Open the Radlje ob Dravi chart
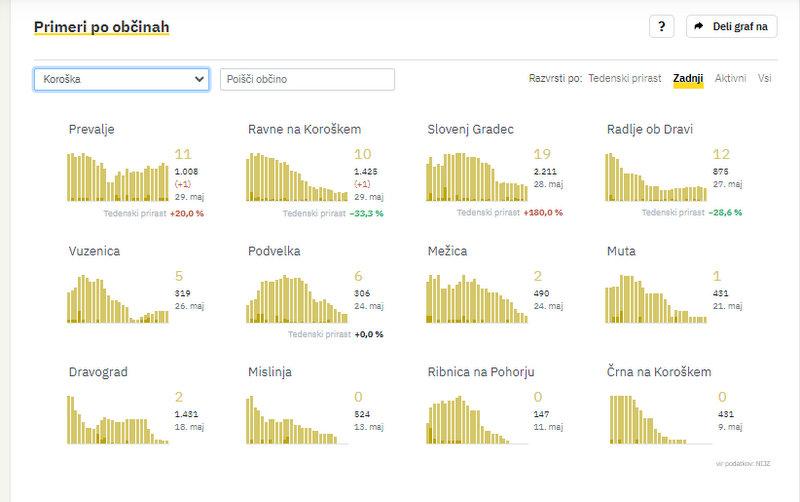800x502 pixels. [x=656, y=176]
